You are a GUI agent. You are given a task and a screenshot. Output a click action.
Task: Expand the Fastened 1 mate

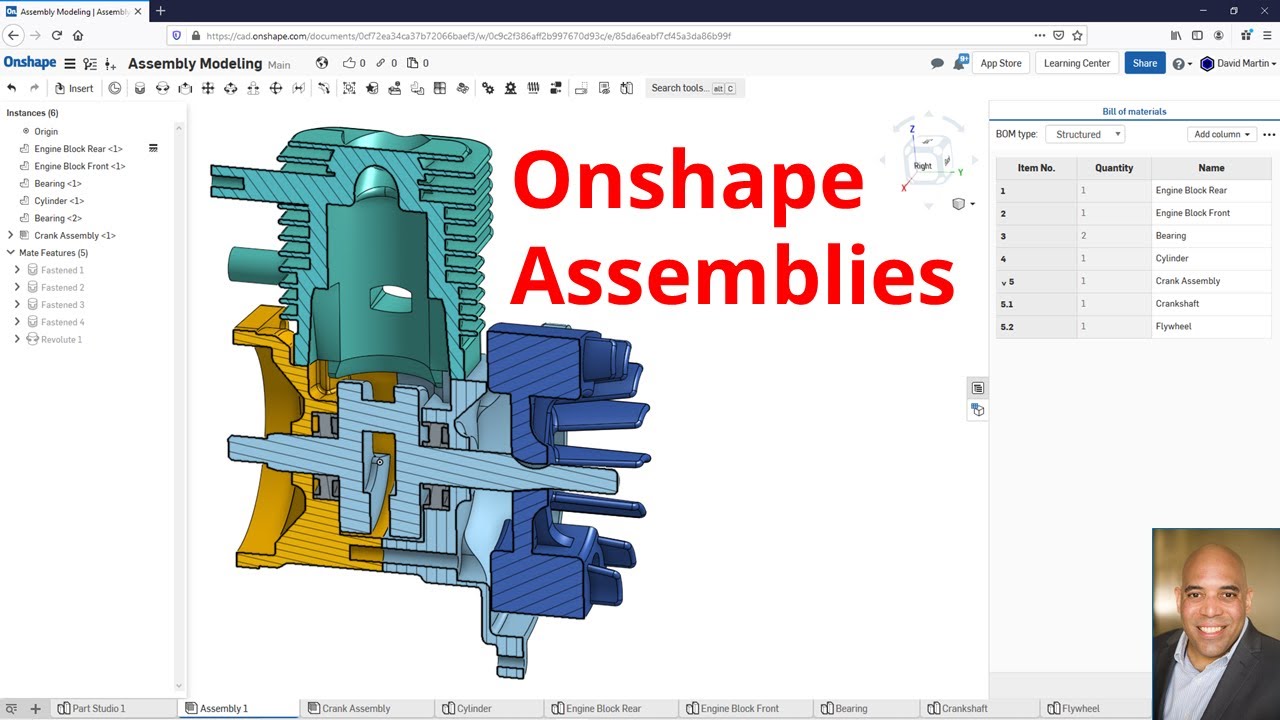[x=17, y=270]
